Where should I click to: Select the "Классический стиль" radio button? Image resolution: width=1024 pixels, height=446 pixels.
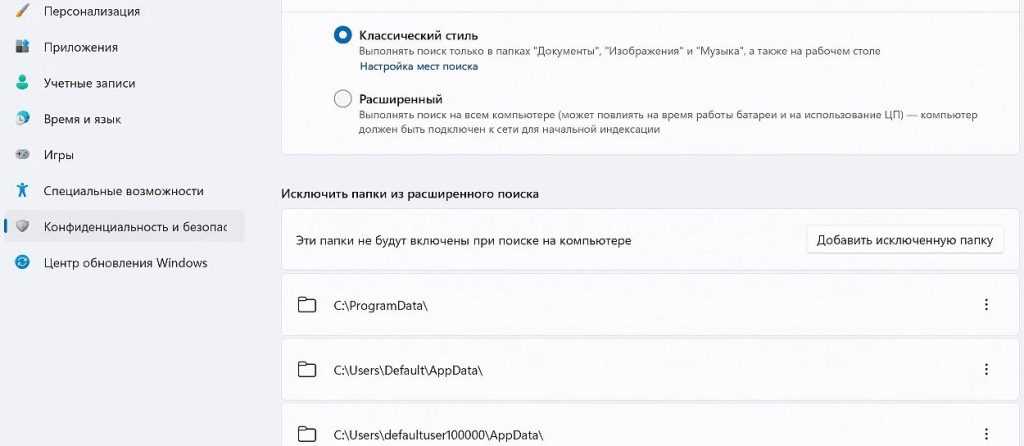tap(343, 35)
